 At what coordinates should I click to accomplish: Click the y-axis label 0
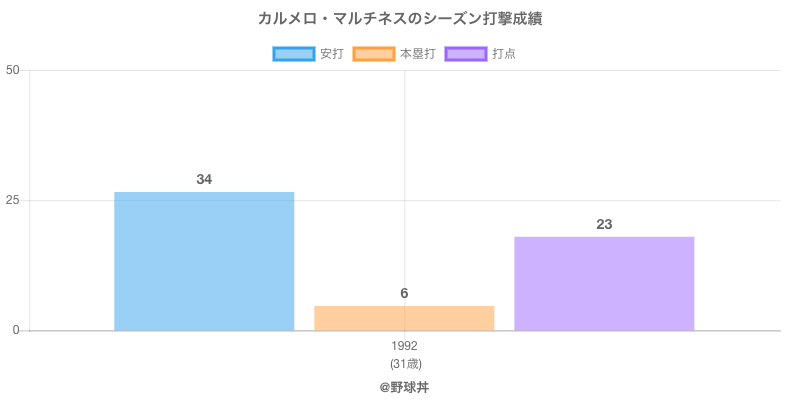[x=16, y=330]
